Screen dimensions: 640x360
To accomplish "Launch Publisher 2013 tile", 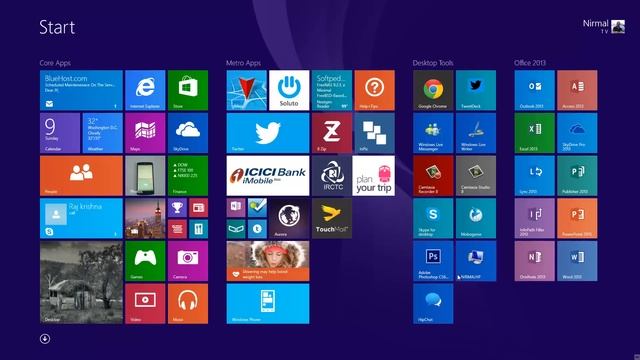I will 577,176.
